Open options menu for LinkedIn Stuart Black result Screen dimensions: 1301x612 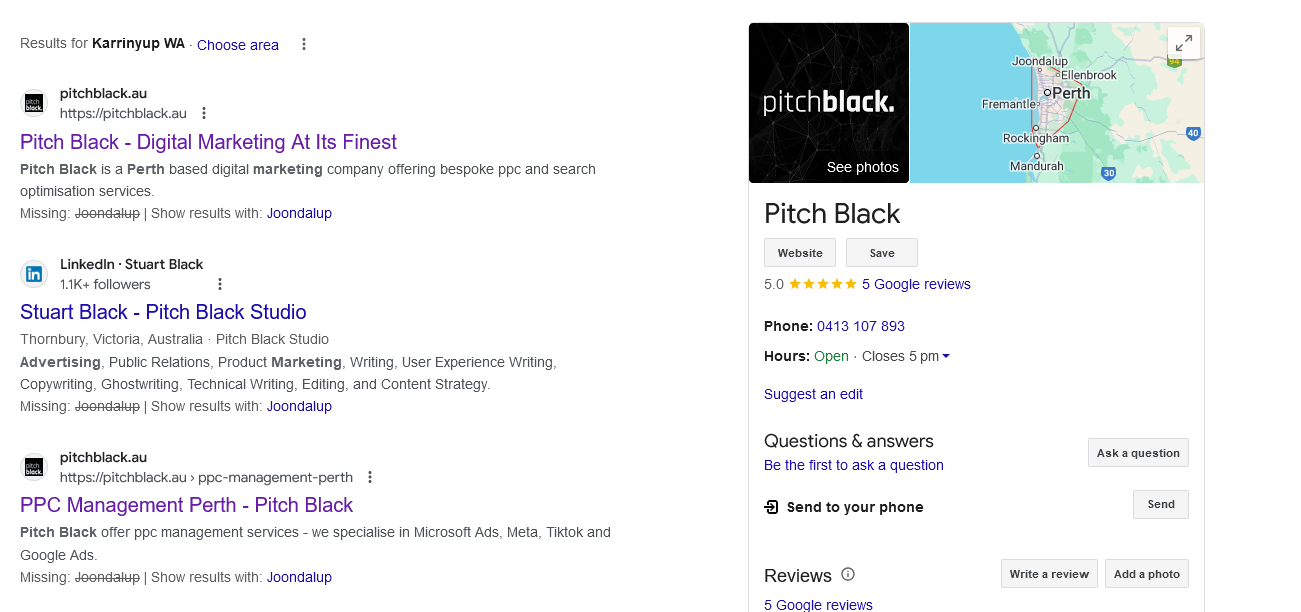tap(220, 284)
